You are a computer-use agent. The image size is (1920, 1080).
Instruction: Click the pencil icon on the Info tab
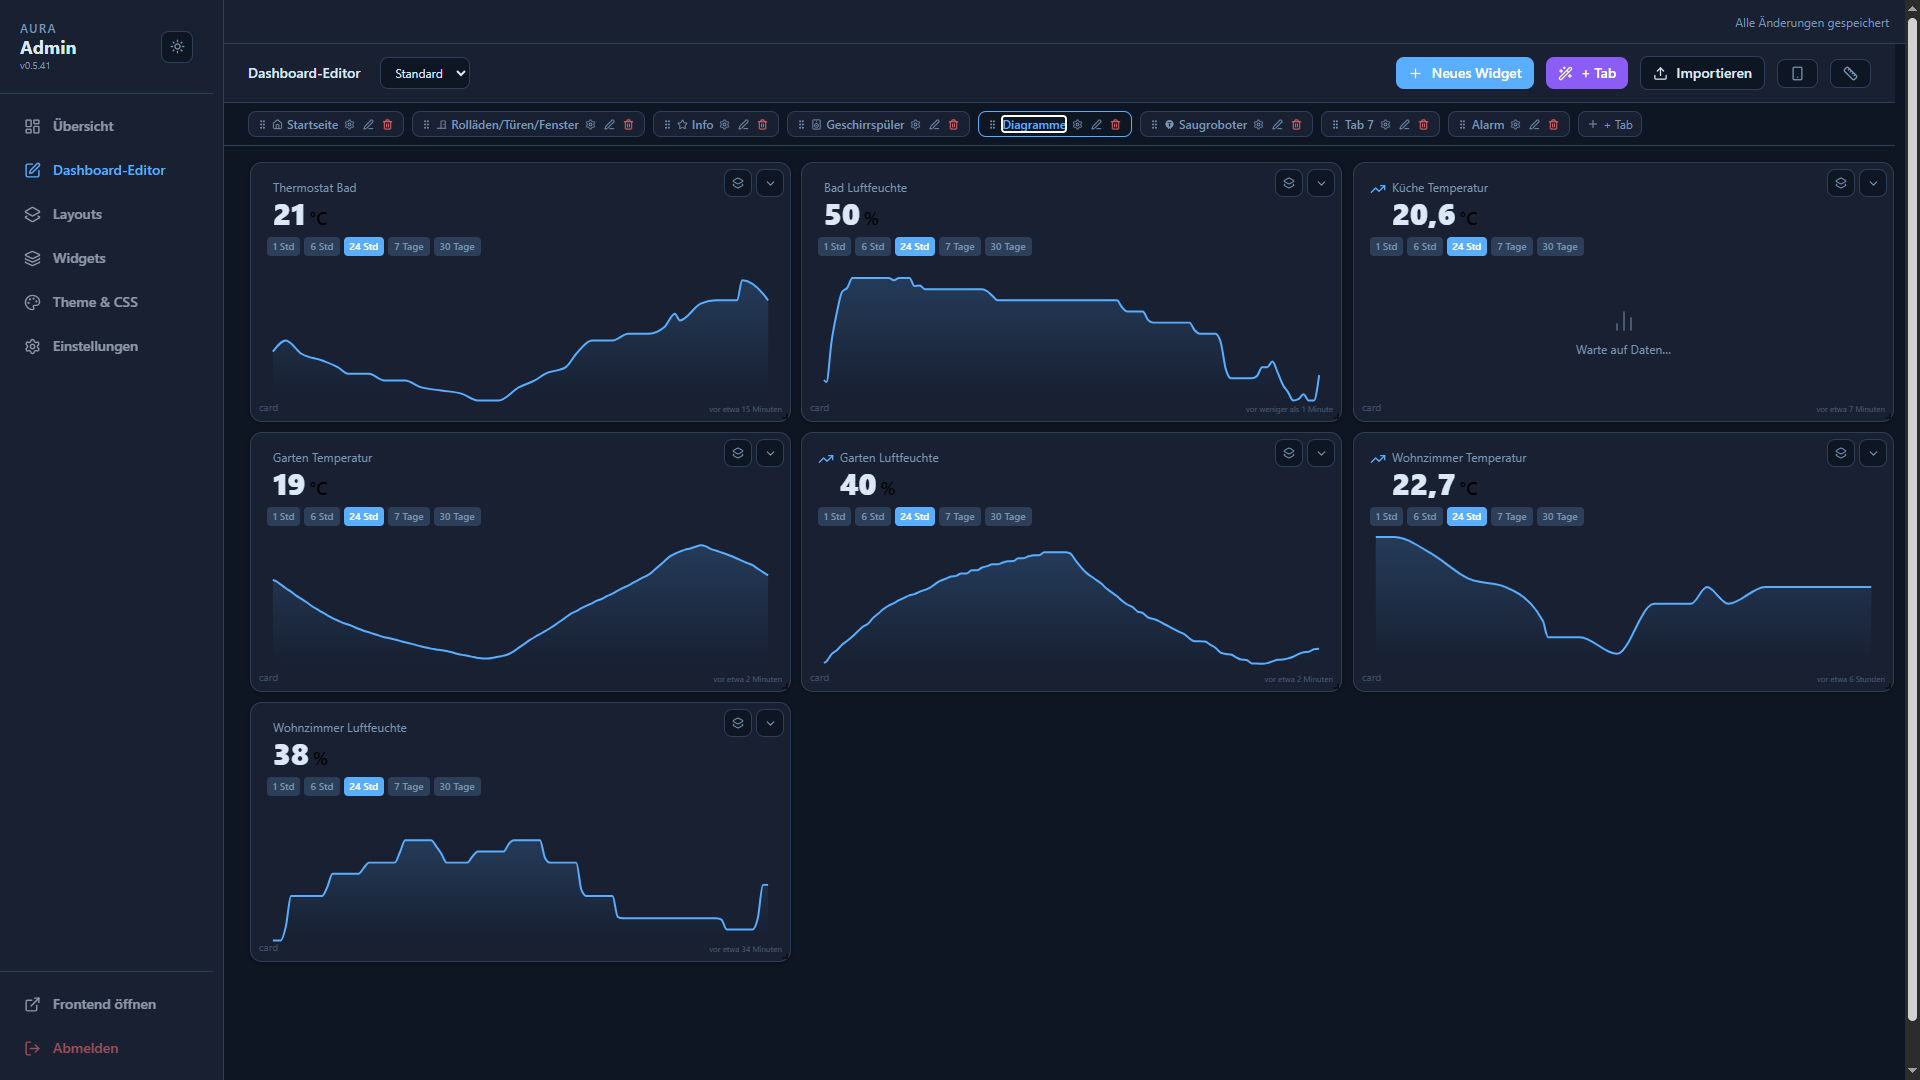[743, 125]
